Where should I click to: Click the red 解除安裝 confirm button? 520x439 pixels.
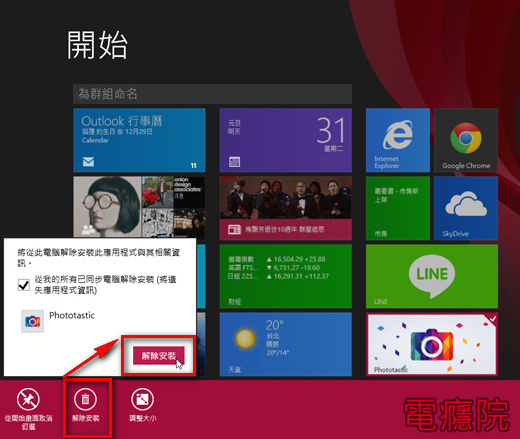(159, 356)
